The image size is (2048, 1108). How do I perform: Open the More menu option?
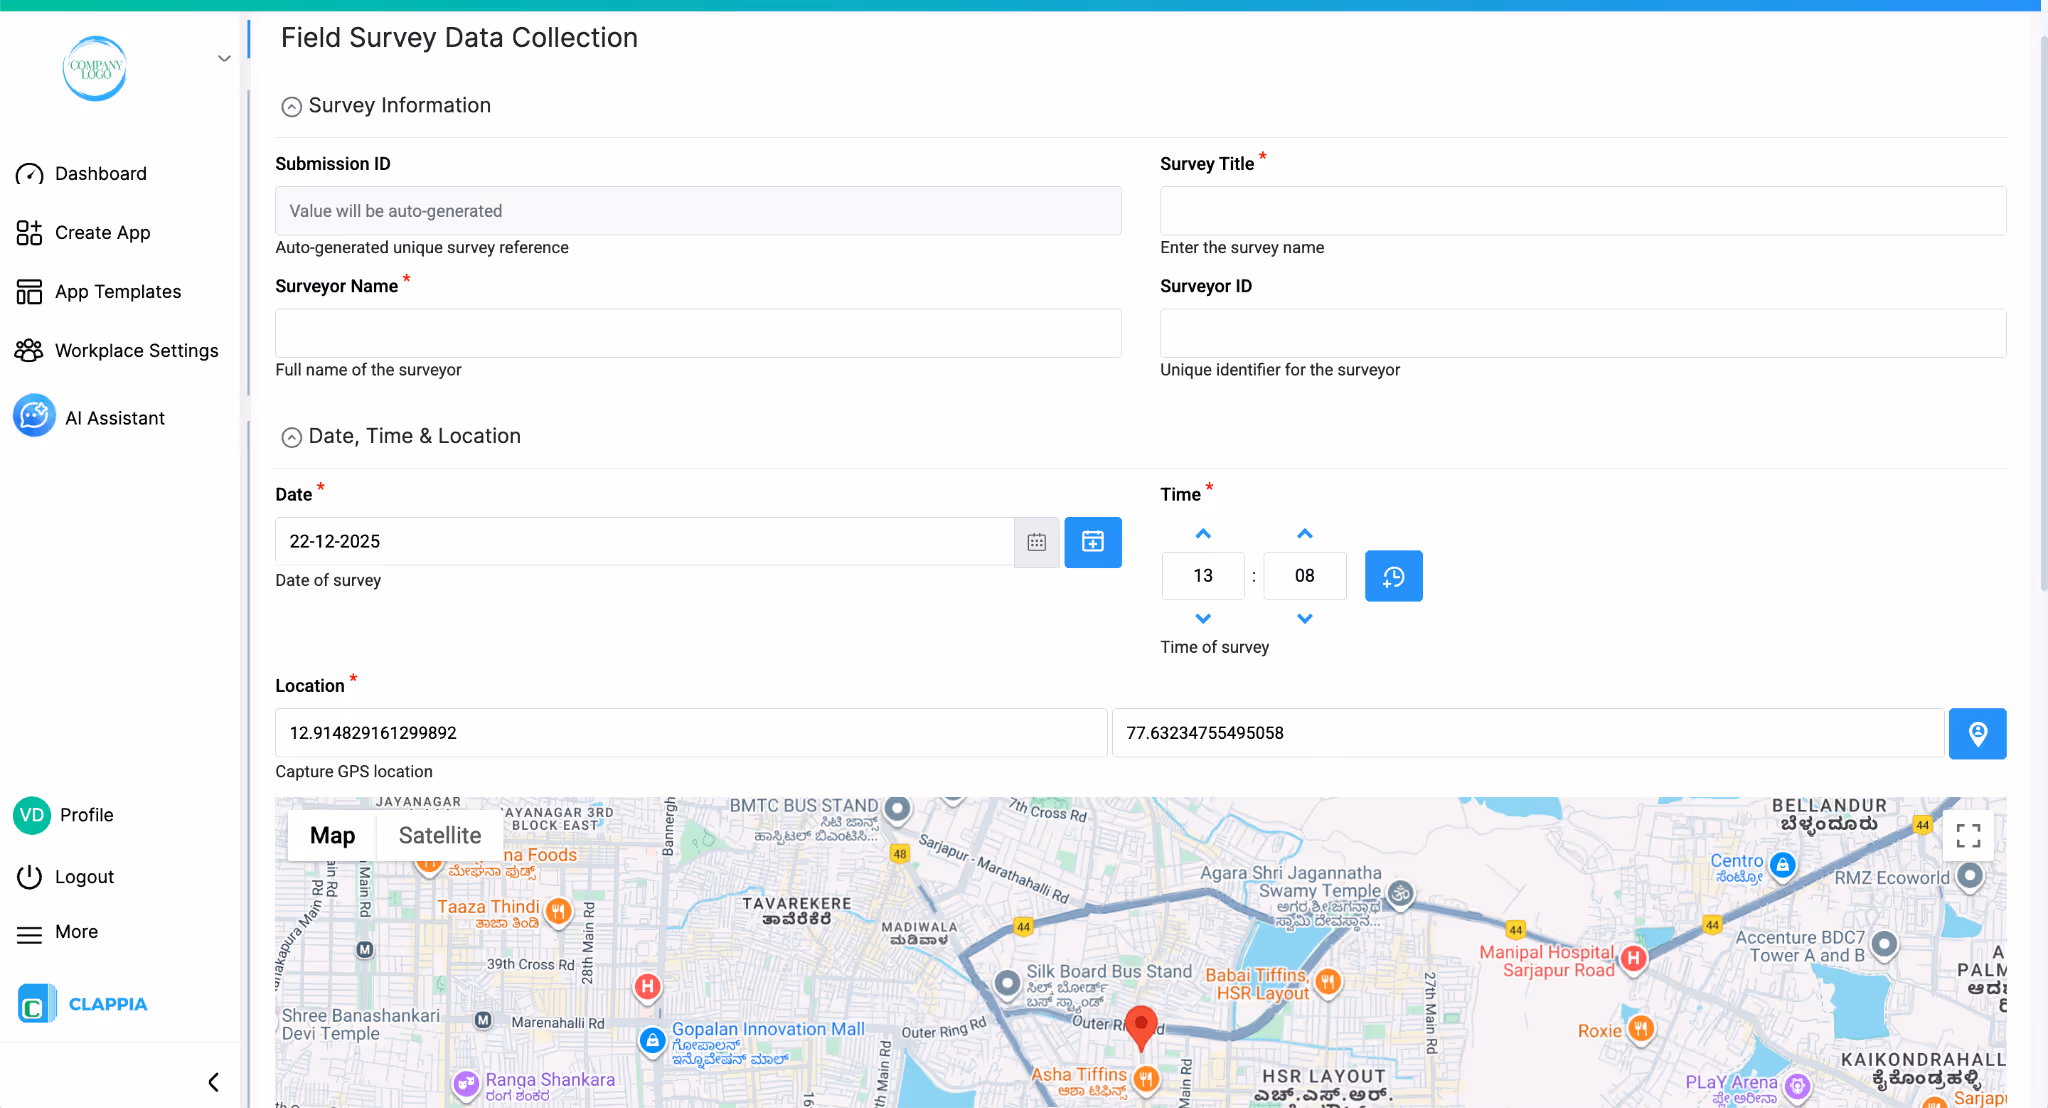76,932
